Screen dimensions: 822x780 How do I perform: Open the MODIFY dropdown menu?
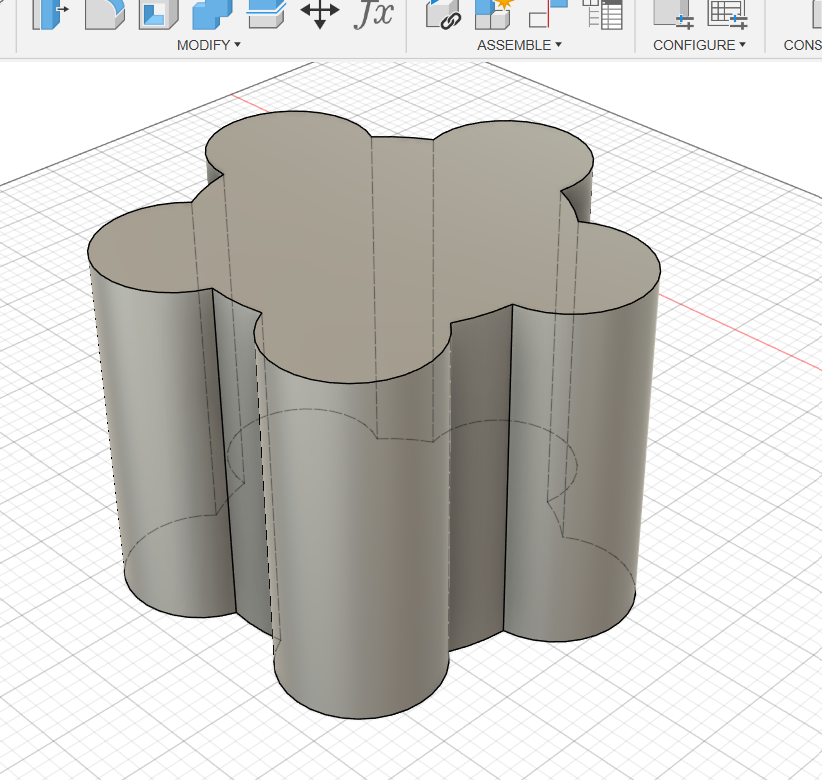click(209, 45)
